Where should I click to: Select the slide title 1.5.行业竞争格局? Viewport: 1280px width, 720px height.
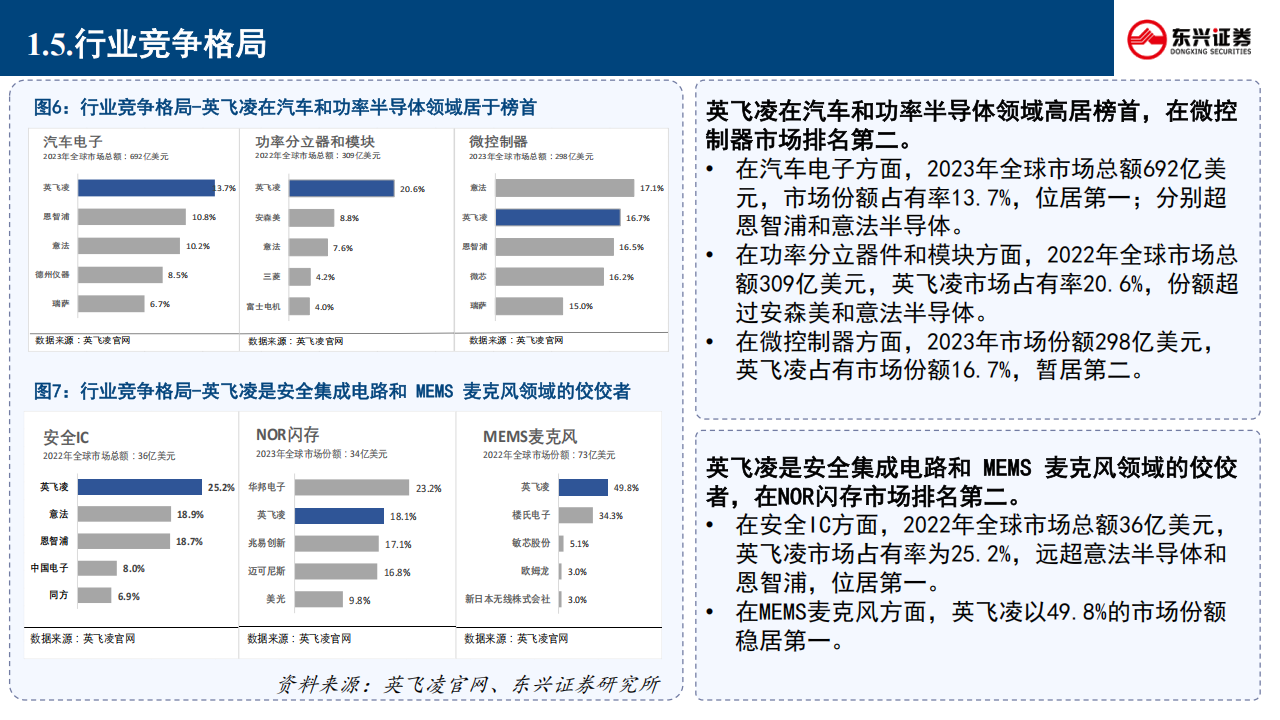(147, 43)
